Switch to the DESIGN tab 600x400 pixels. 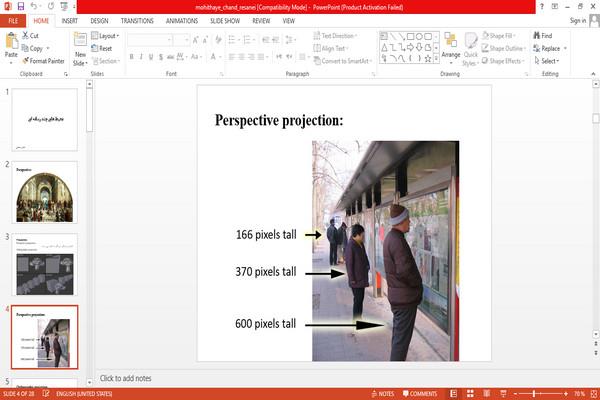(x=99, y=21)
